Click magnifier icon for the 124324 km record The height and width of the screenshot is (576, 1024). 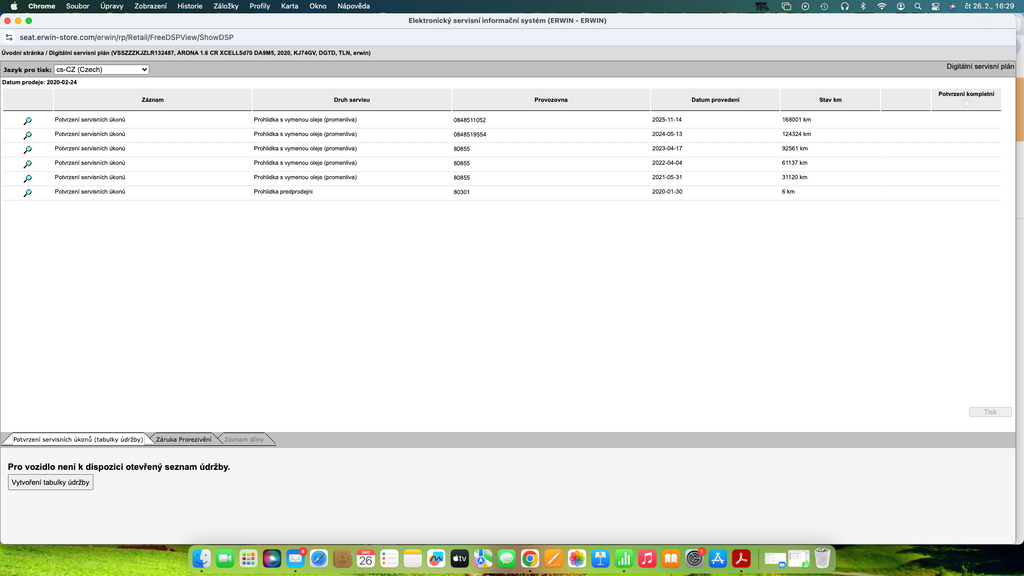[x=28, y=135]
